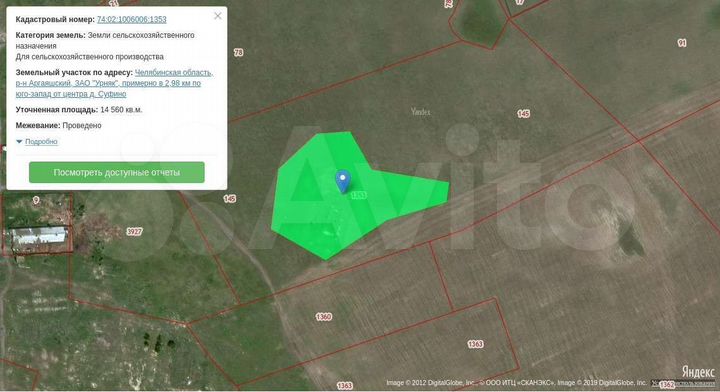Viewport: 720px width, 392px height.
Task: Open the land plot address link
Action: click(114, 83)
